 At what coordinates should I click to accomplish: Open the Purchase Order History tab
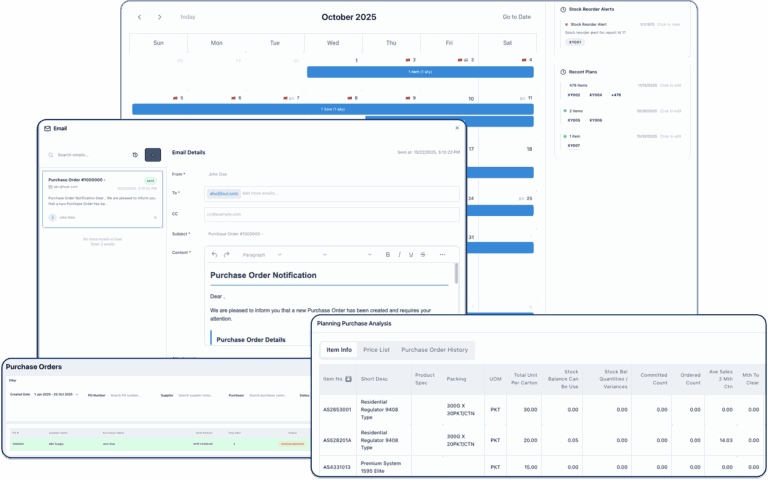[434, 350]
